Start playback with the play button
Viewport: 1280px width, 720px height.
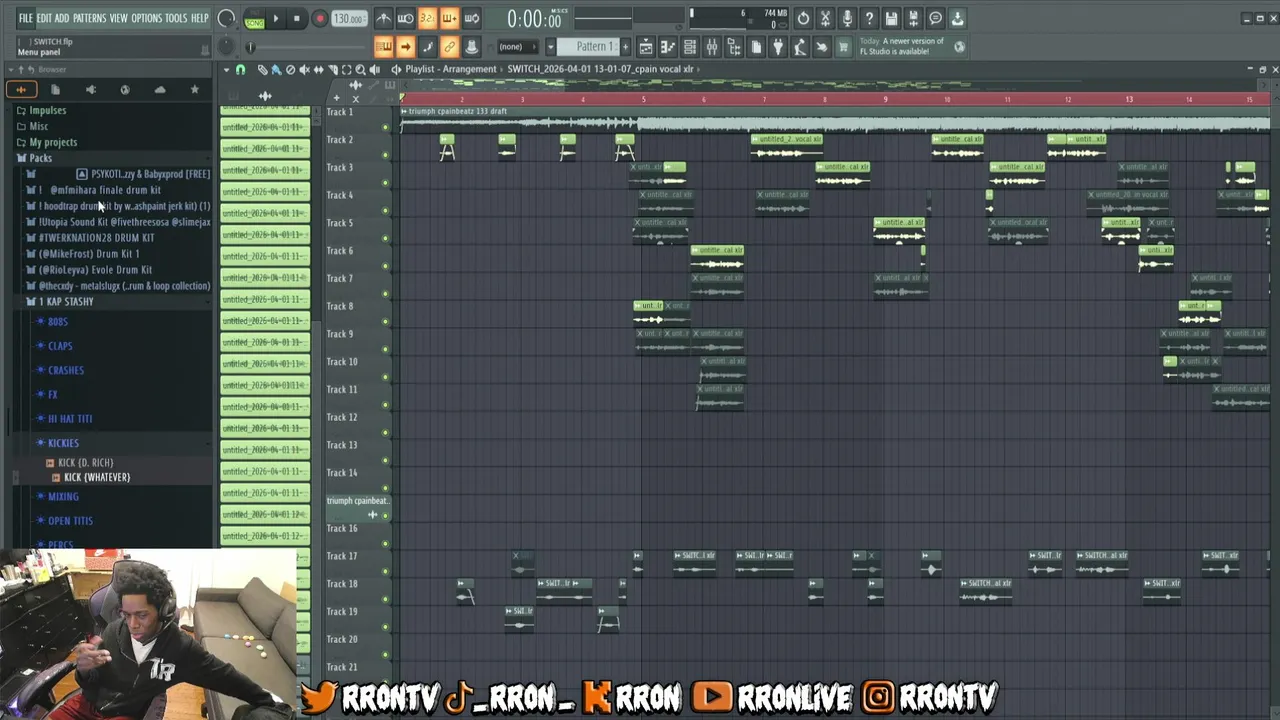276,18
